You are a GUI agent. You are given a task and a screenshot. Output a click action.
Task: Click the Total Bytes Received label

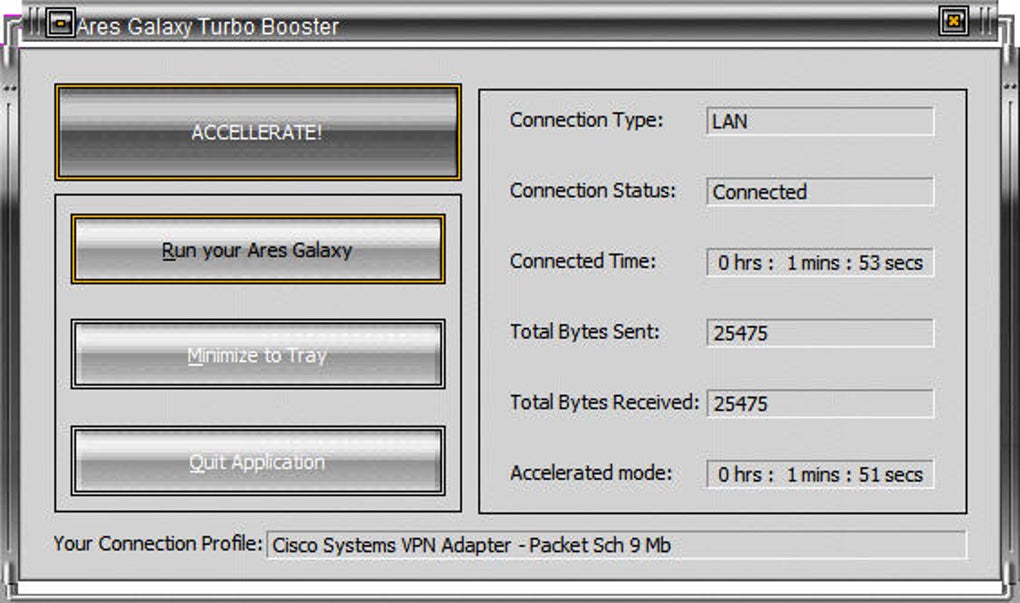604,402
